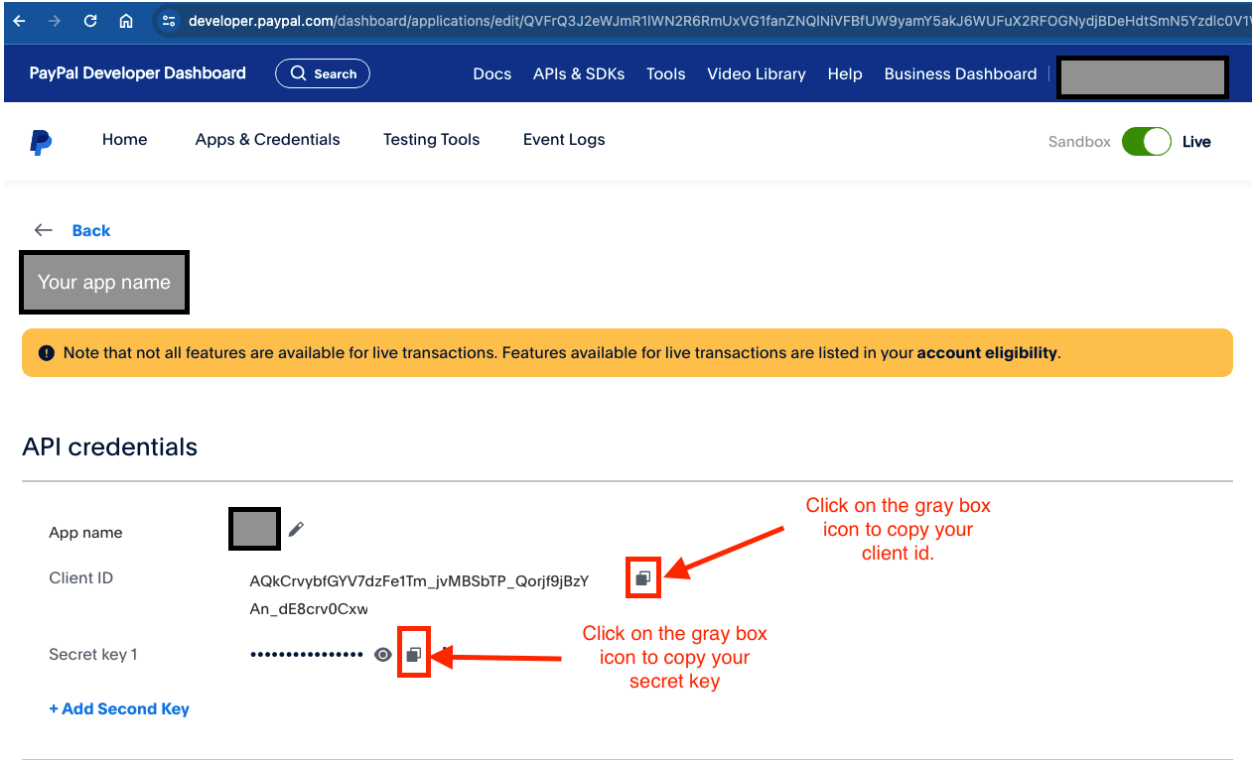
Task: Open Docs in the top navigation
Action: tap(492, 74)
